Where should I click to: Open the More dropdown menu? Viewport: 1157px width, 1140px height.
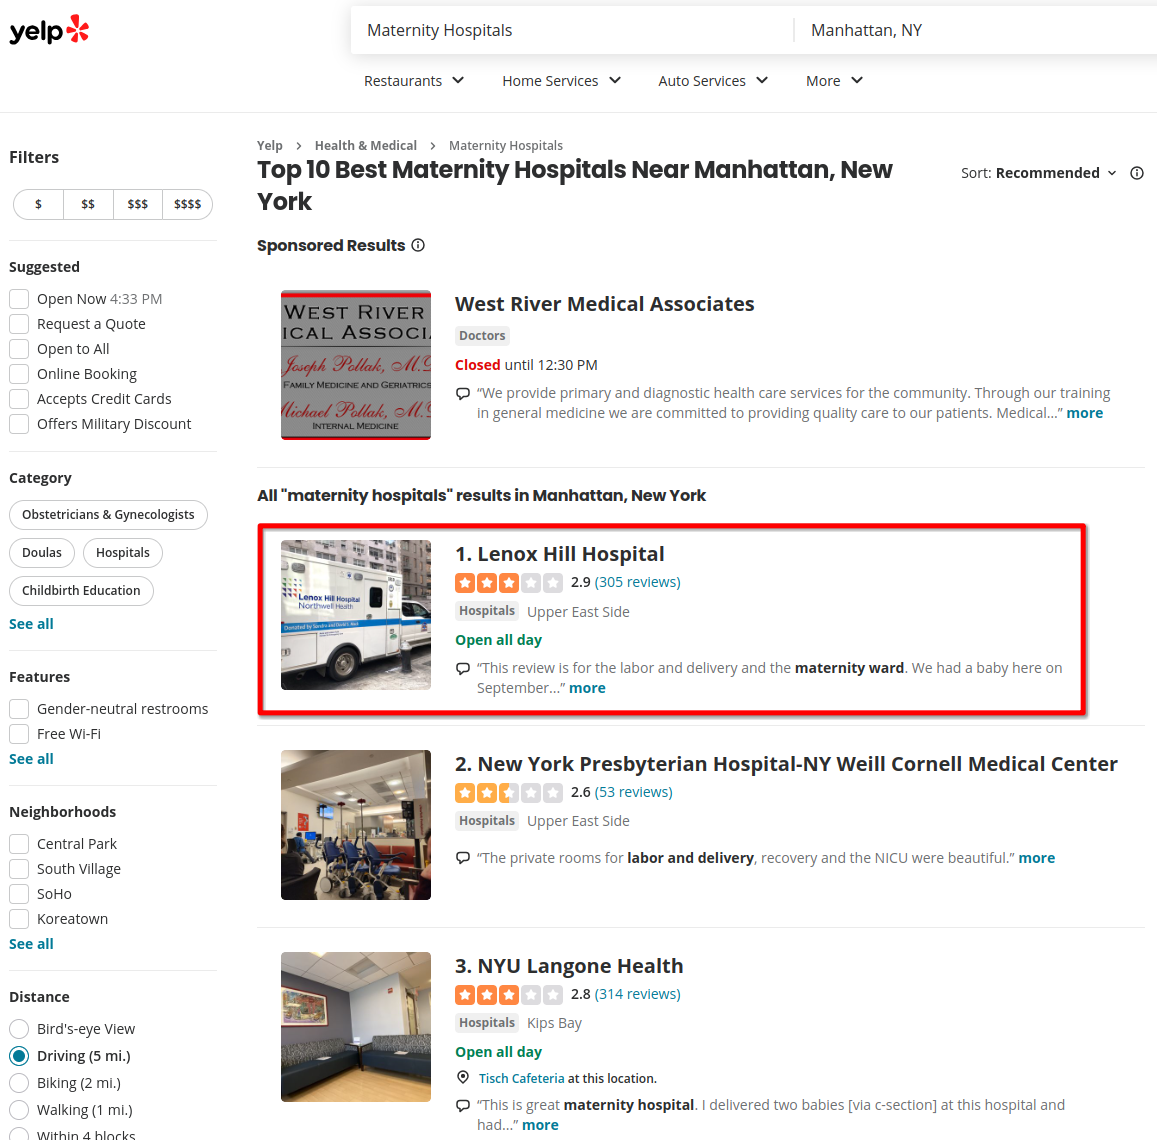click(834, 81)
